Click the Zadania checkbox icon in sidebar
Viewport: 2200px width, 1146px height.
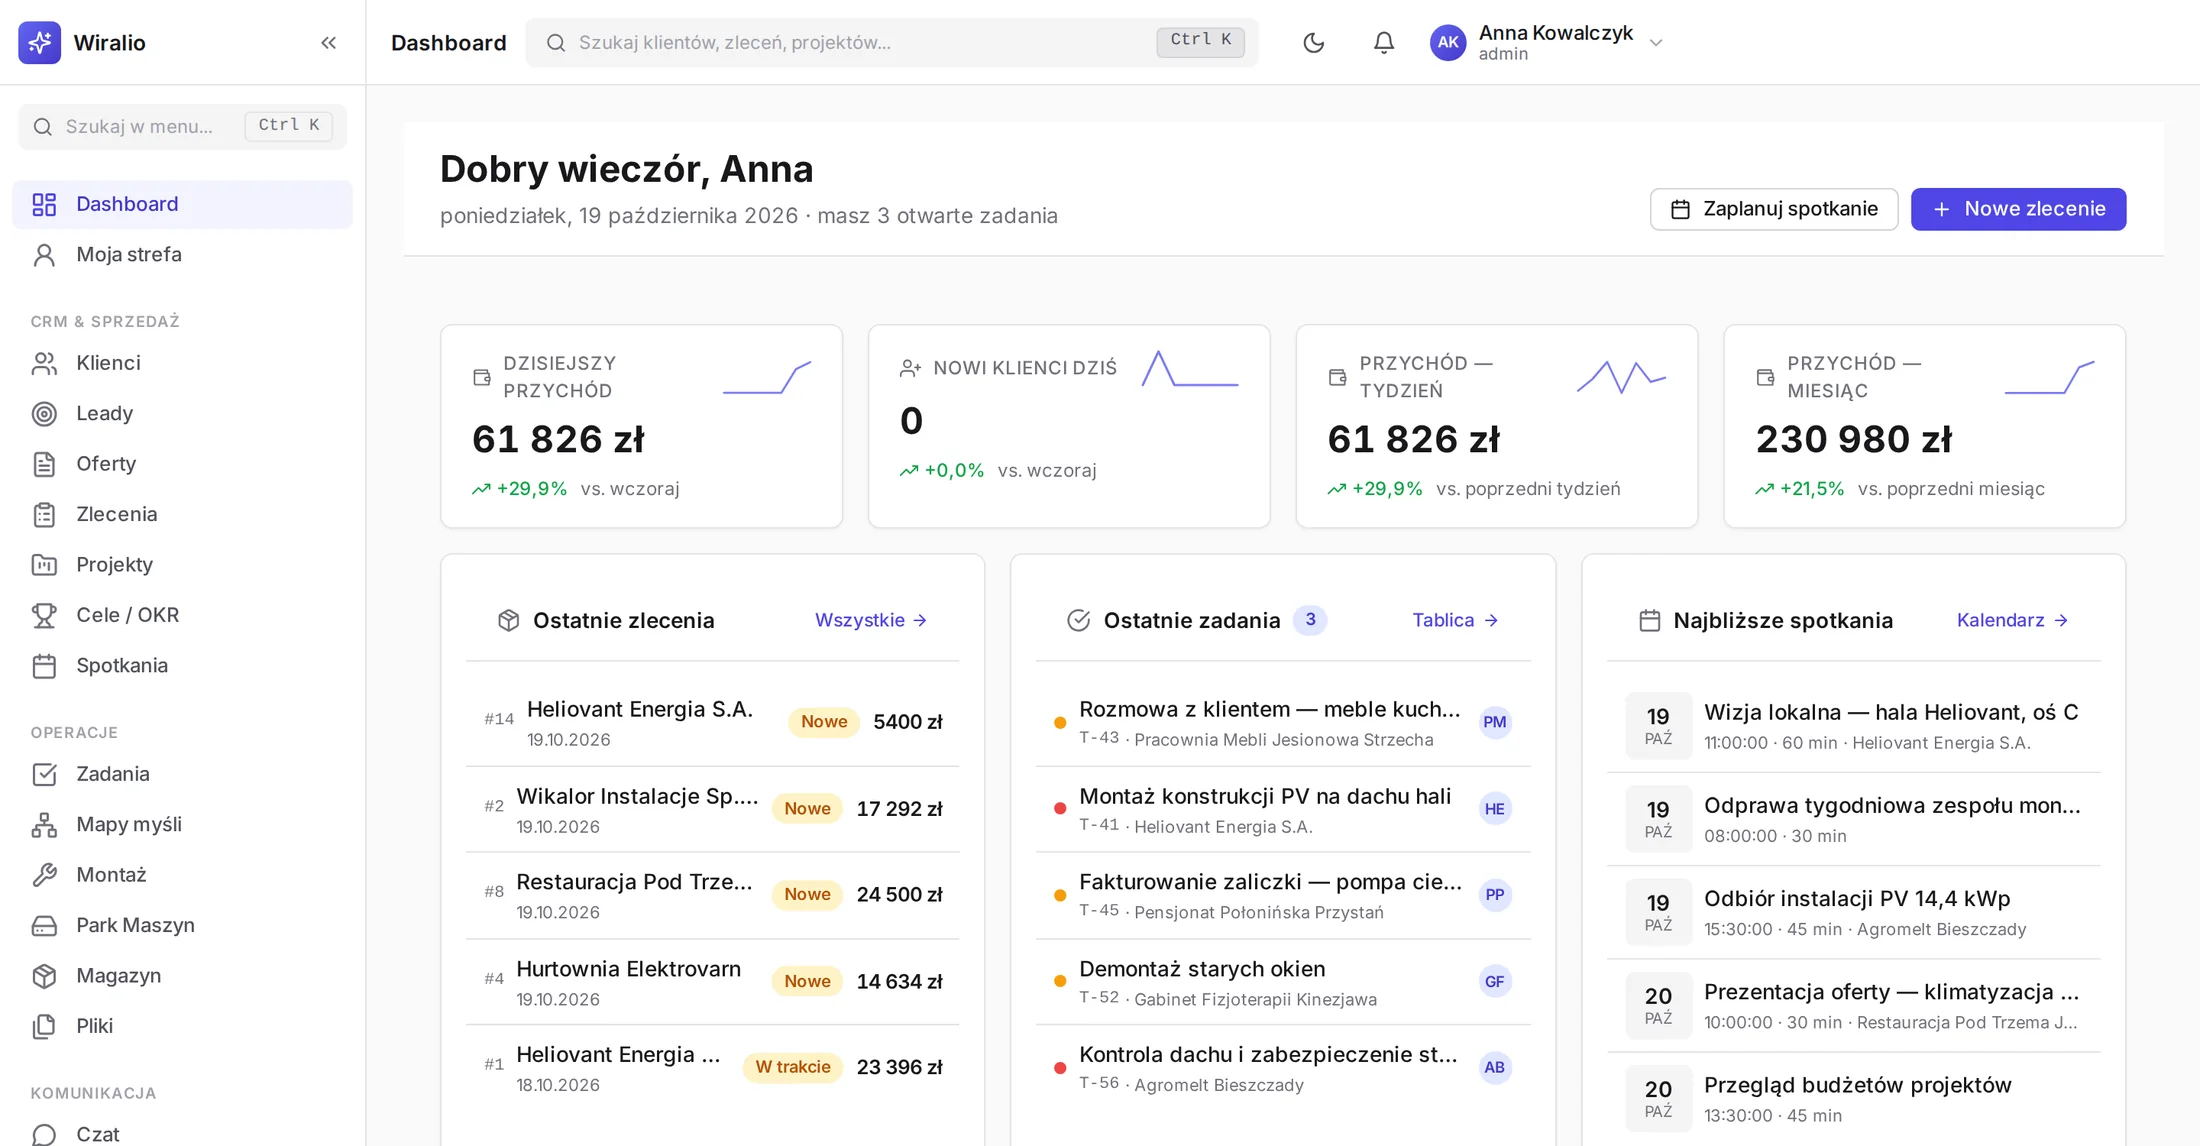(44, 774)
